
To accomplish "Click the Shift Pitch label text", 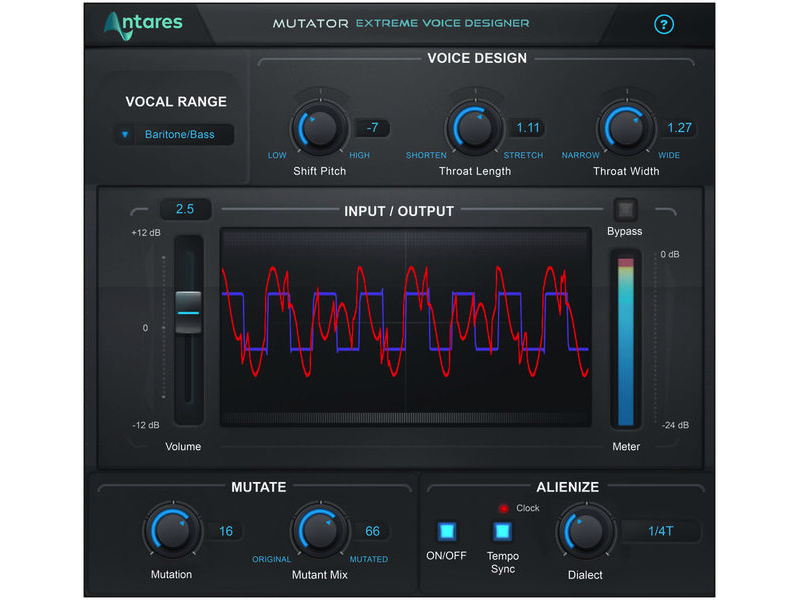I will coord(319,171).
